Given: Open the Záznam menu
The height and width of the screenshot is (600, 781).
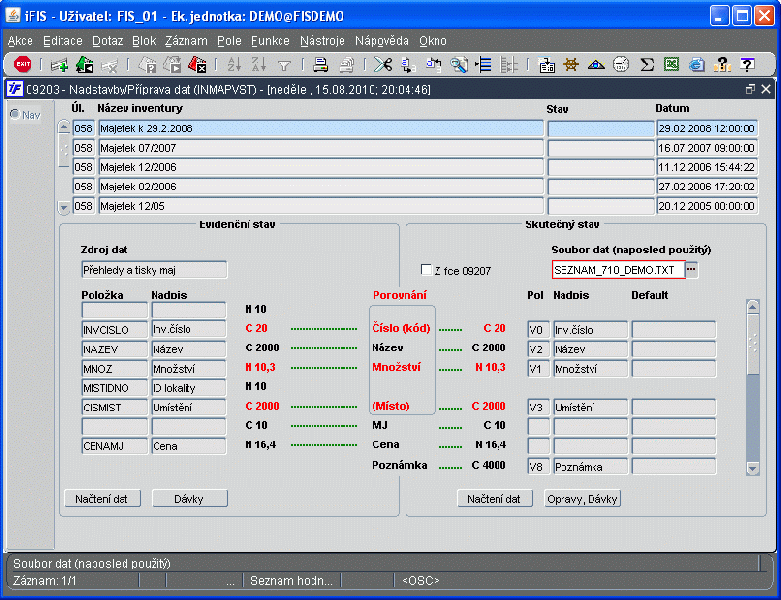Looking at the screenshot, I should tap(186, 41).
